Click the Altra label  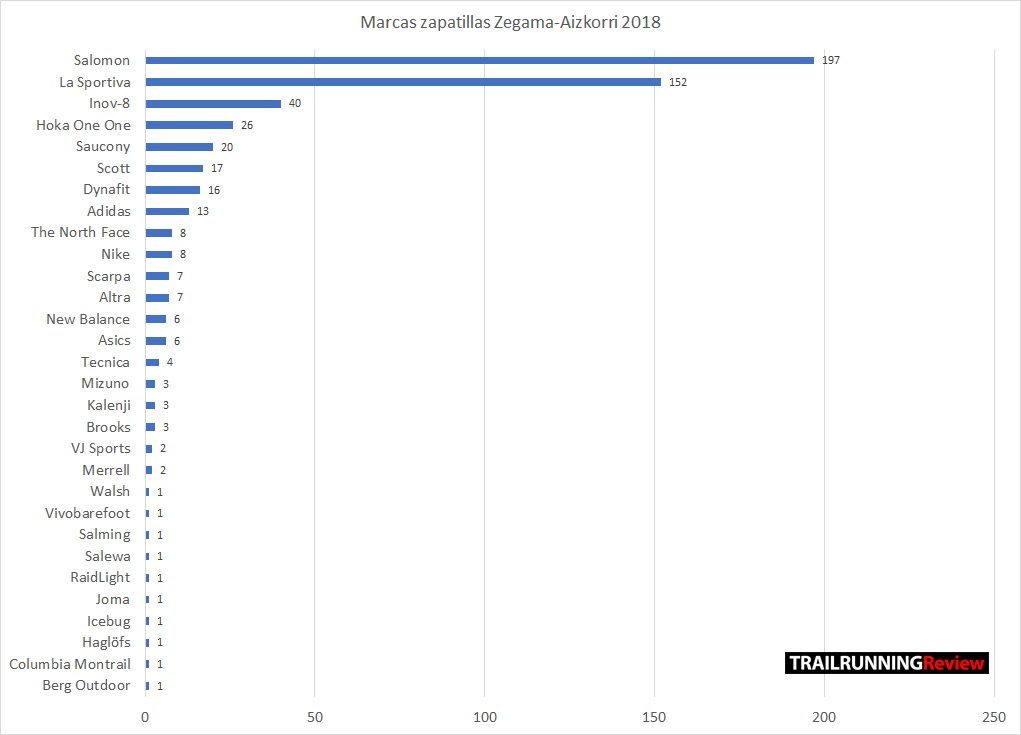115,298
